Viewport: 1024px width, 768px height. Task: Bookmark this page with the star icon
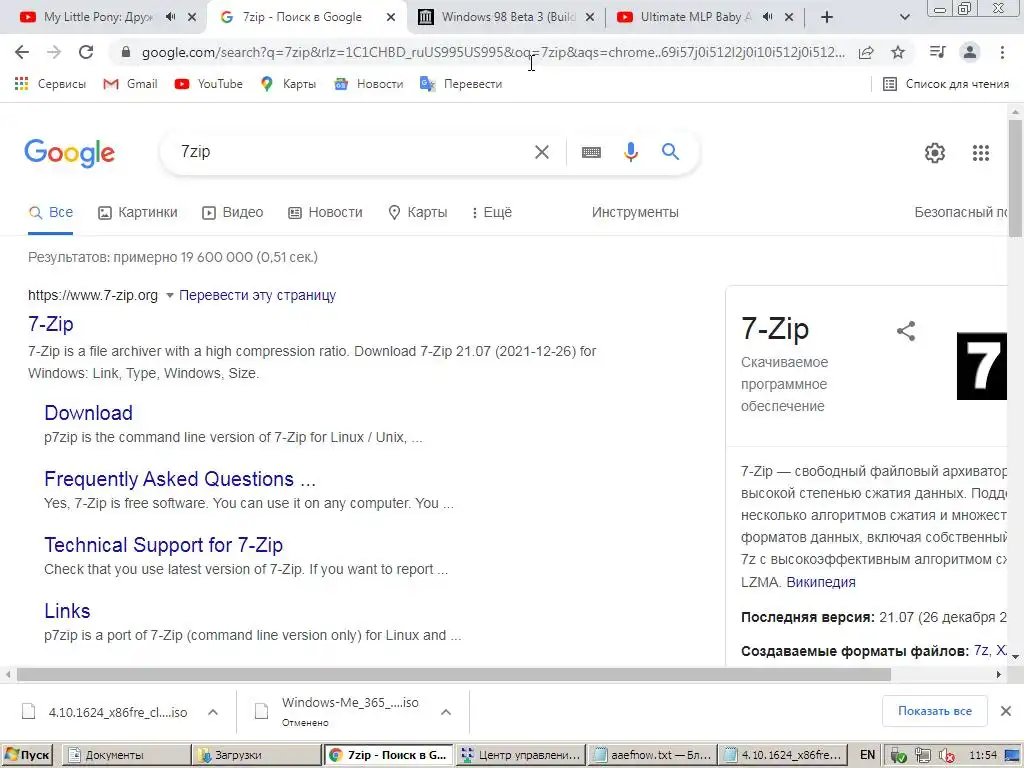coord(898,52)
